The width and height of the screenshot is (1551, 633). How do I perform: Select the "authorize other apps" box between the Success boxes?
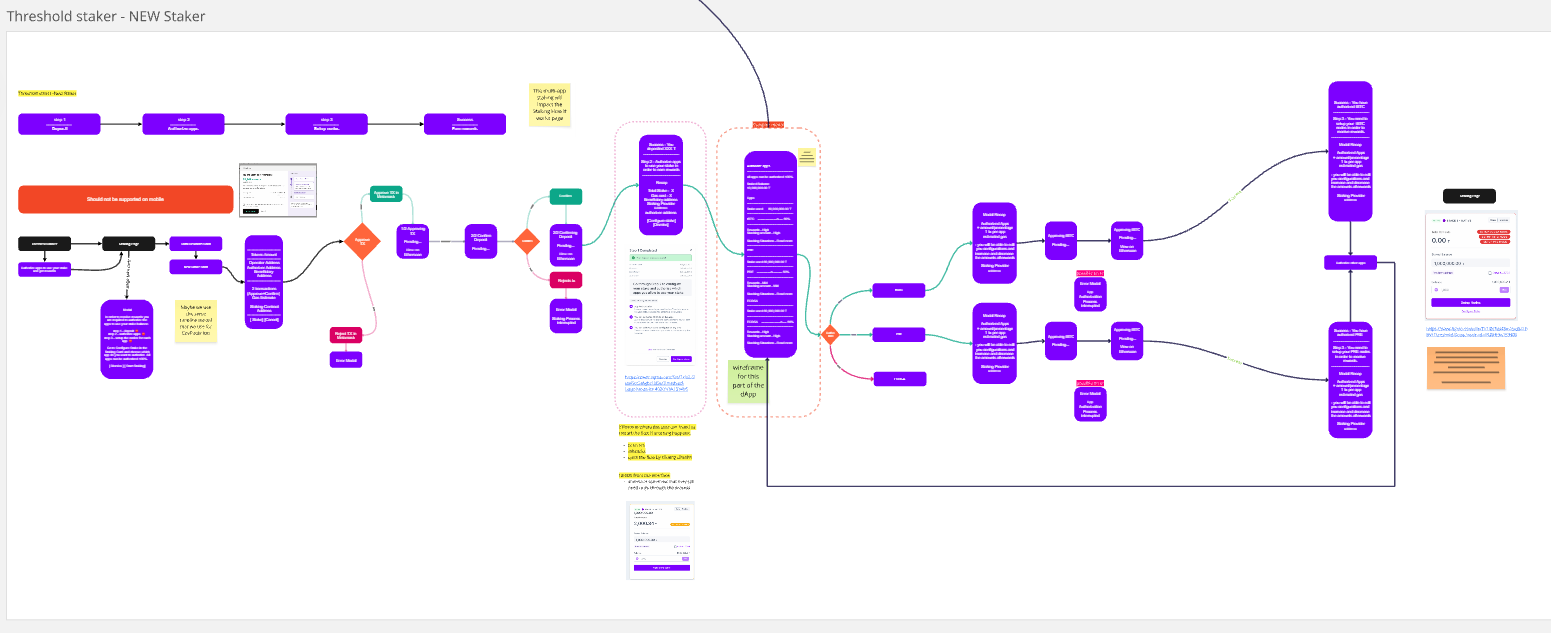1350,262
